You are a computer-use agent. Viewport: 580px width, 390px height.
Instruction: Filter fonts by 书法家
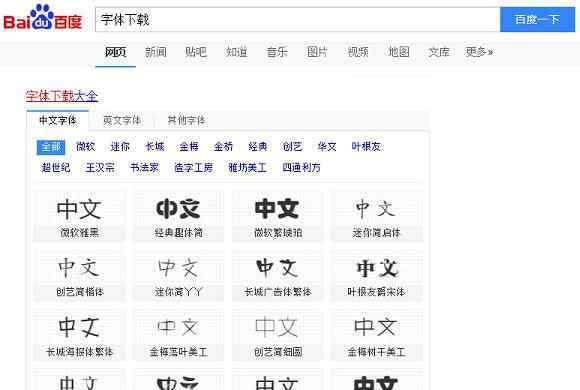(145, 168)
